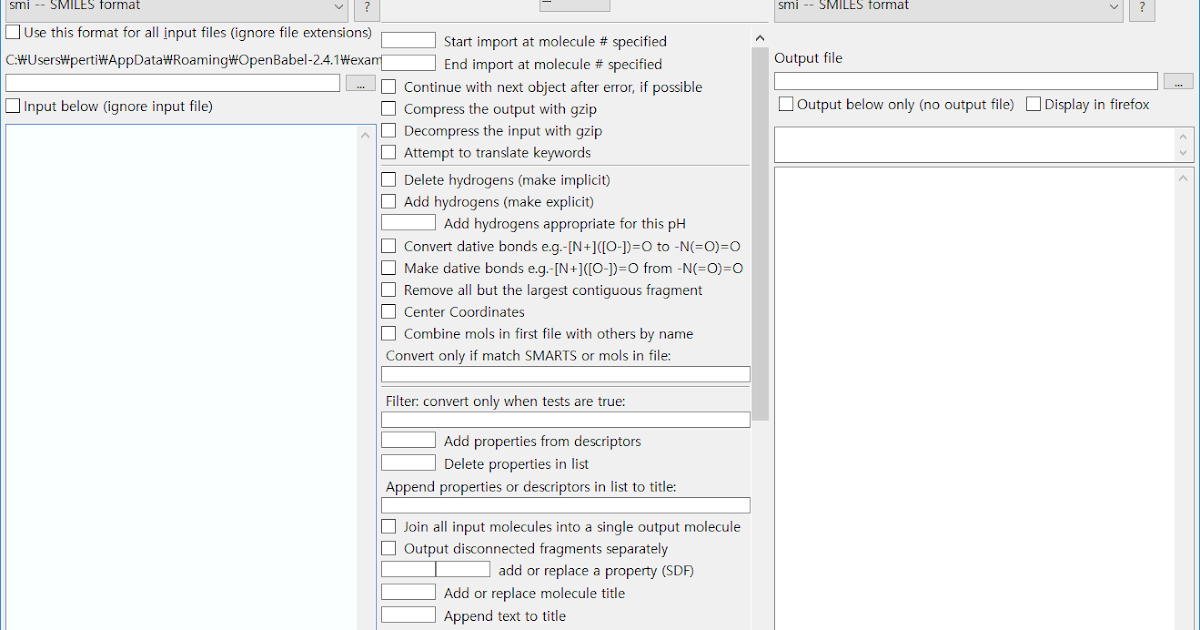Screen dimensions: 1200x630
Task: Click 'Start import at molecule #' field
Action: point(408,41)
